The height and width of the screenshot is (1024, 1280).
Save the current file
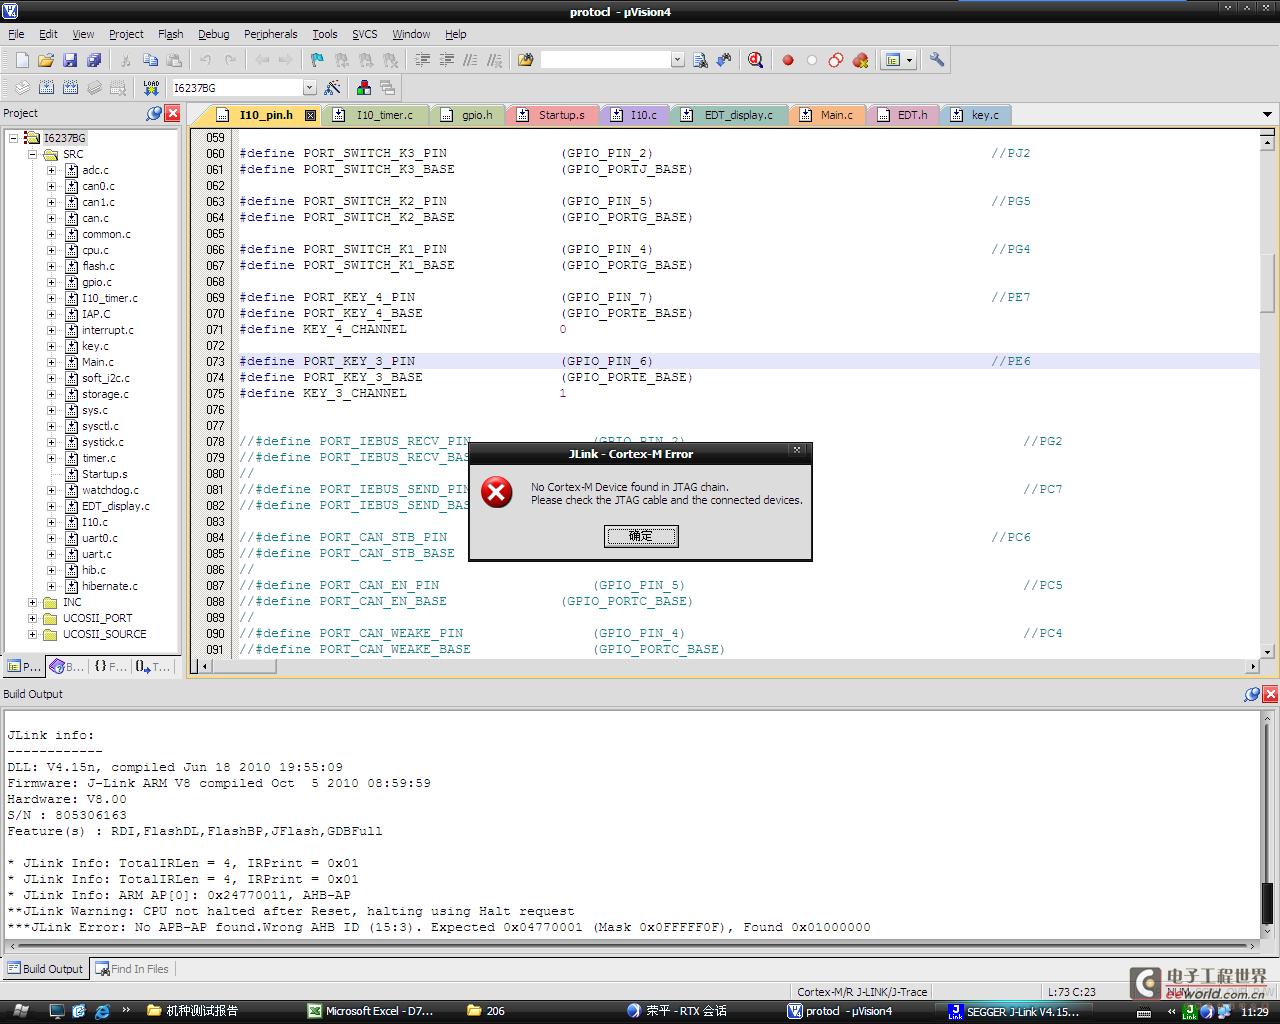pos(70,60)
